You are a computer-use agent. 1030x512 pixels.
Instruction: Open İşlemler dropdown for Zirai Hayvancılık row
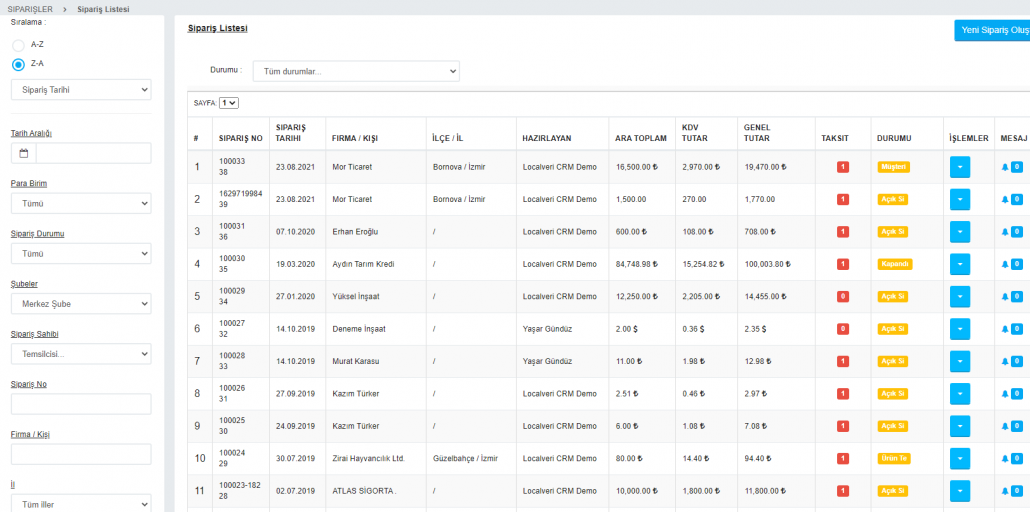point(960,459)
